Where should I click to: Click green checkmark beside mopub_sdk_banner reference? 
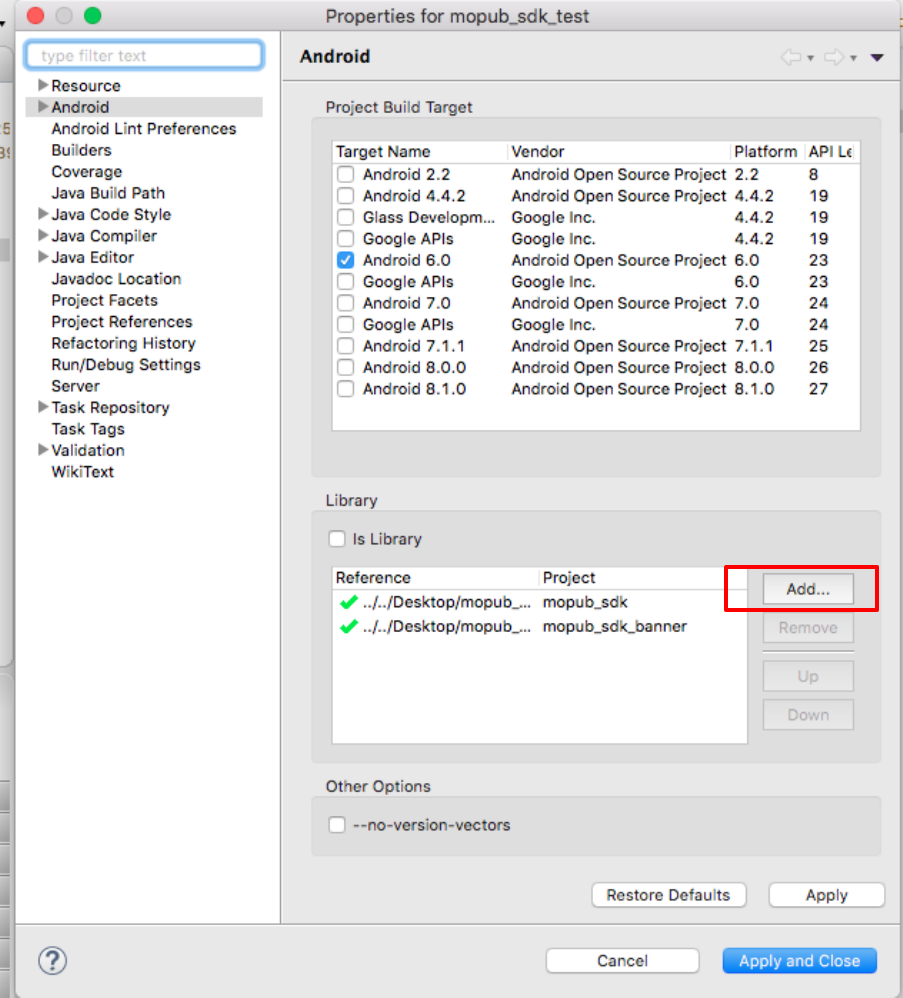coord(348,626)
